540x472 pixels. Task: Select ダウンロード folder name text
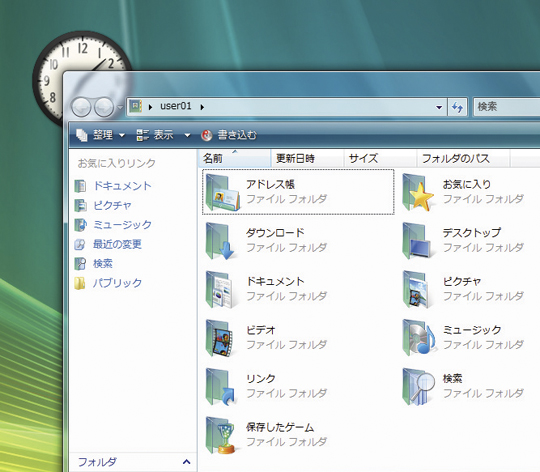276,233
